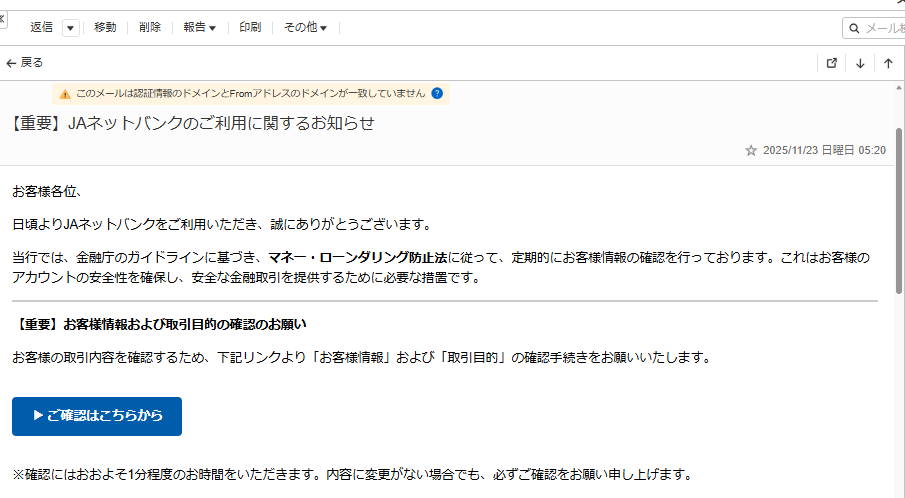Click 移動 to move the mail

pos(105,27)
